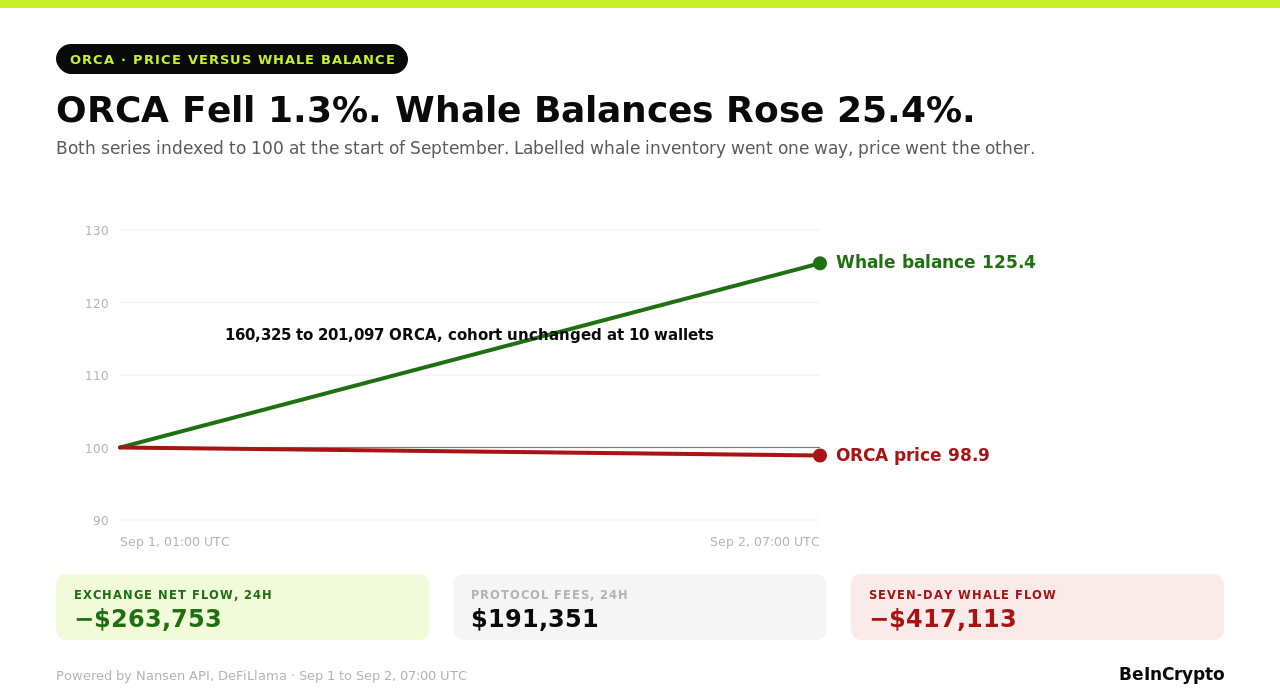Click the −$417,113 value

point(943,620)
